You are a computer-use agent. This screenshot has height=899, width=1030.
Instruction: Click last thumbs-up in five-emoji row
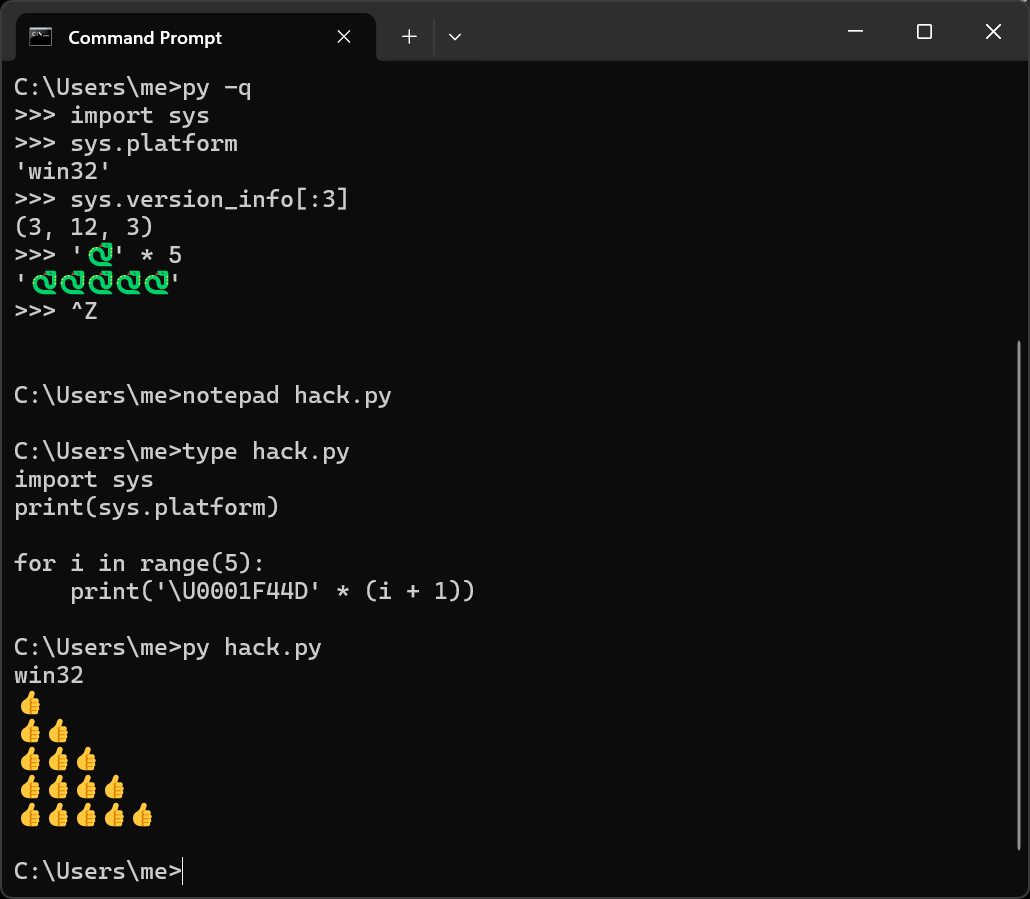[142, 816]
